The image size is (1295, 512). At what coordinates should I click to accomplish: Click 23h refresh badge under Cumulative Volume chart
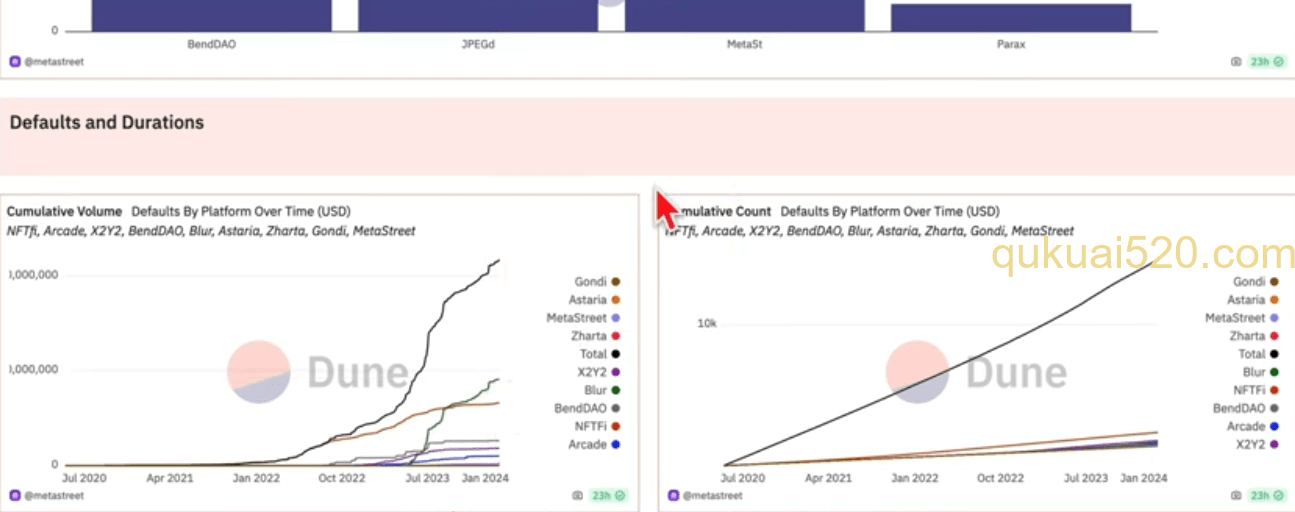click(608, 495)
